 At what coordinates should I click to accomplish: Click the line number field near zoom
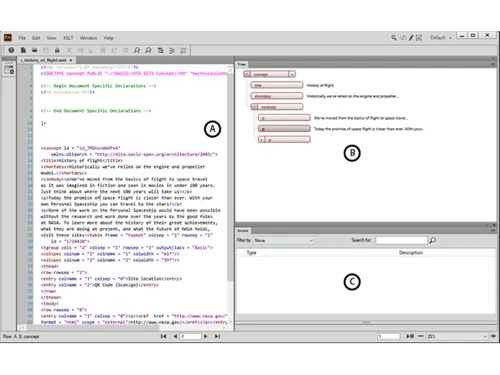[389, 336]
